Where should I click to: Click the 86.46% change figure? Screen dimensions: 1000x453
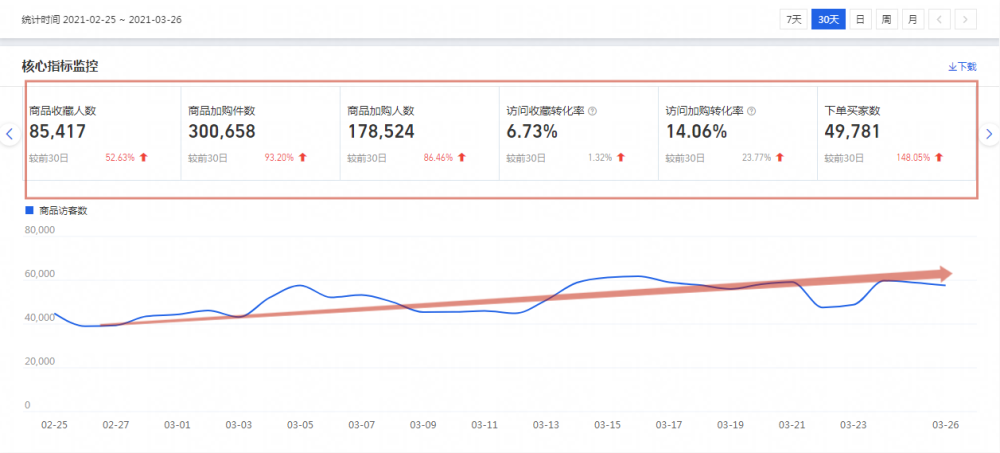tap(438, 158)
